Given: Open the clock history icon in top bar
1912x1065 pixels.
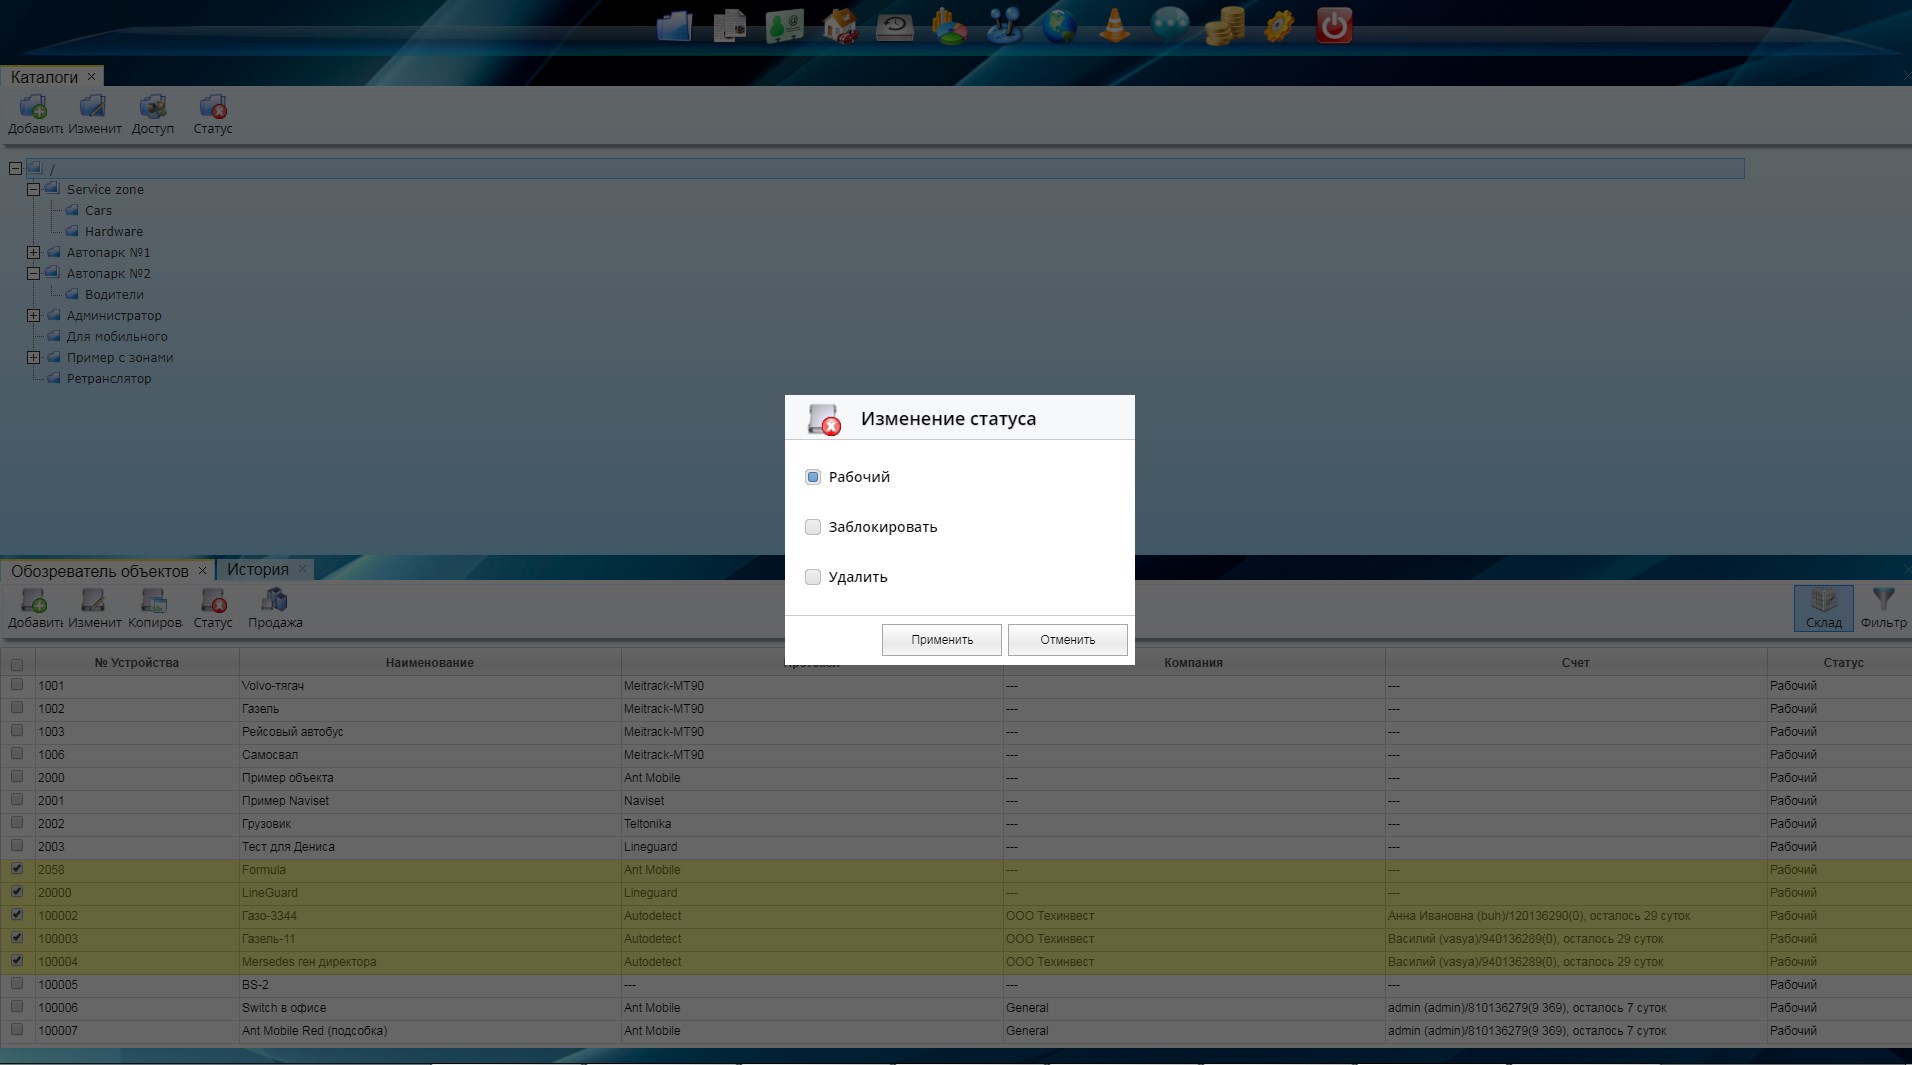Looking at the screenshot, I should tap(894, 26).
